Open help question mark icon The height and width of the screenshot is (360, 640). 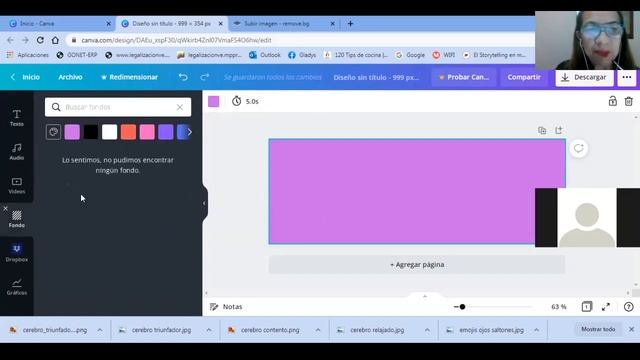(629, 307)
